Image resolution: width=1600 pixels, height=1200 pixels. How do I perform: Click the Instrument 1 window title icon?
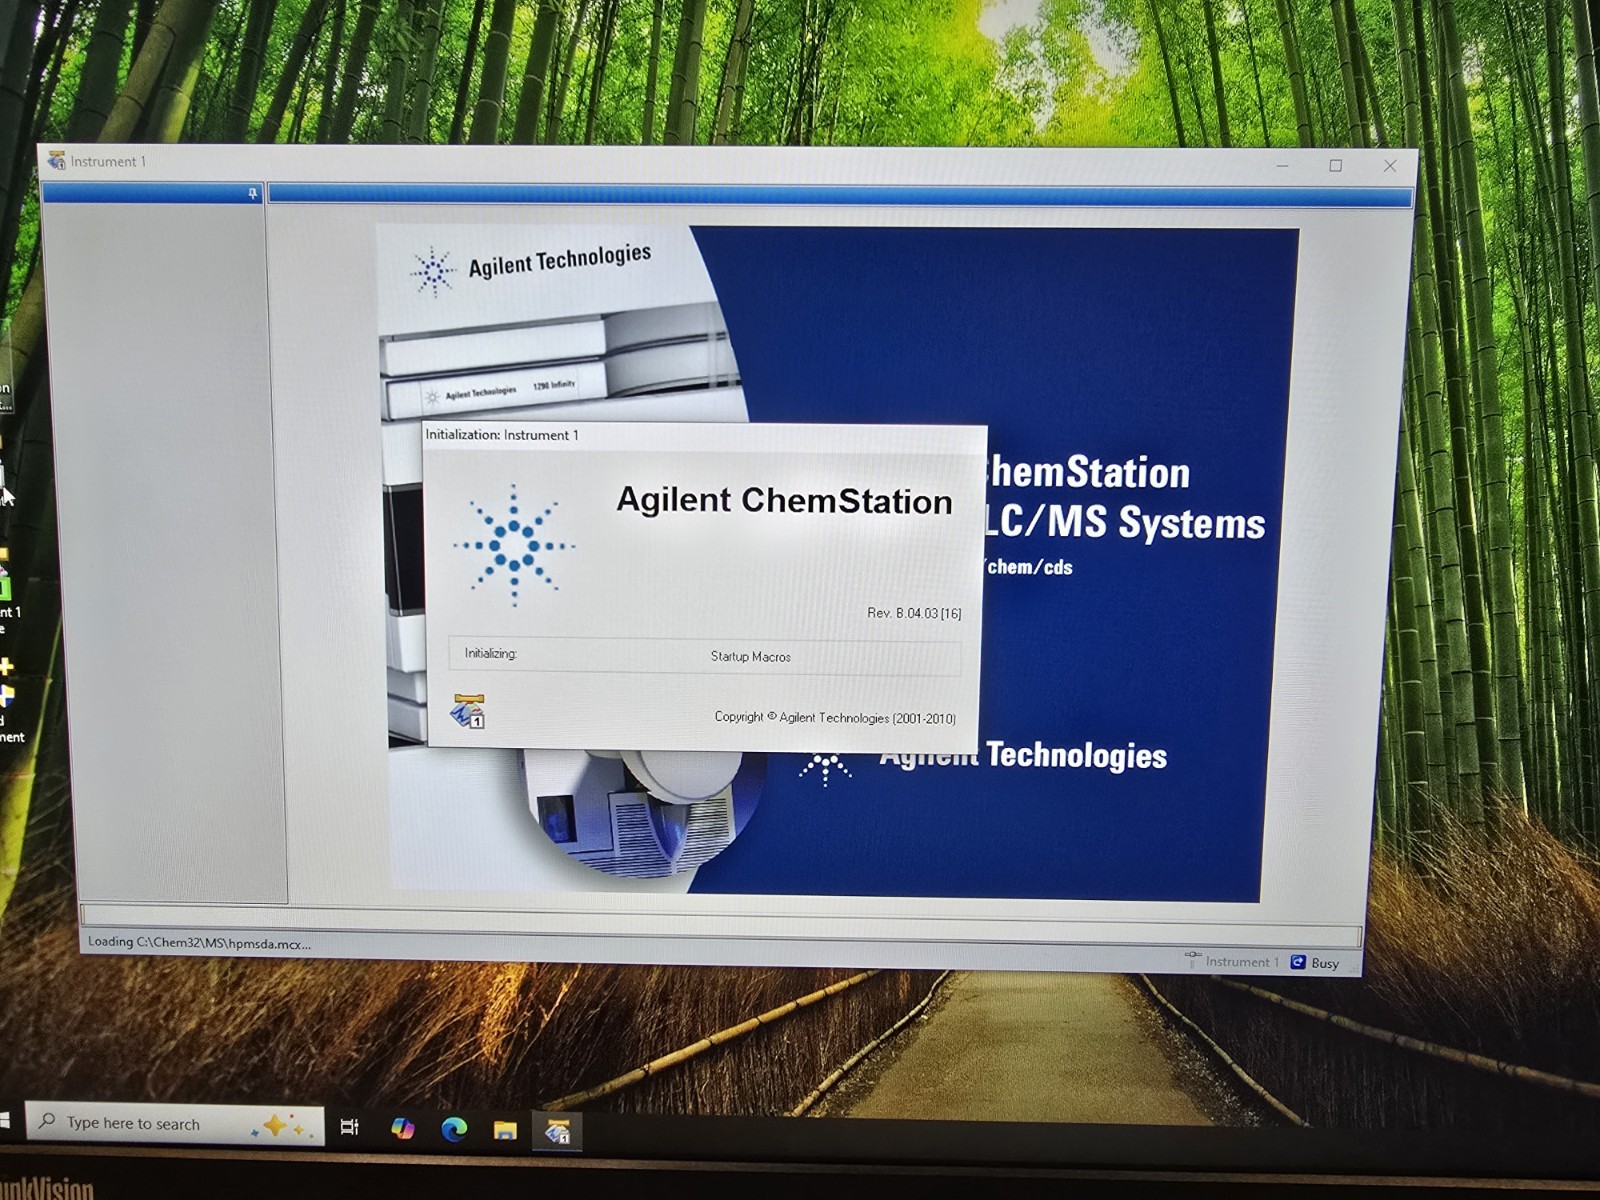[57, 160]
